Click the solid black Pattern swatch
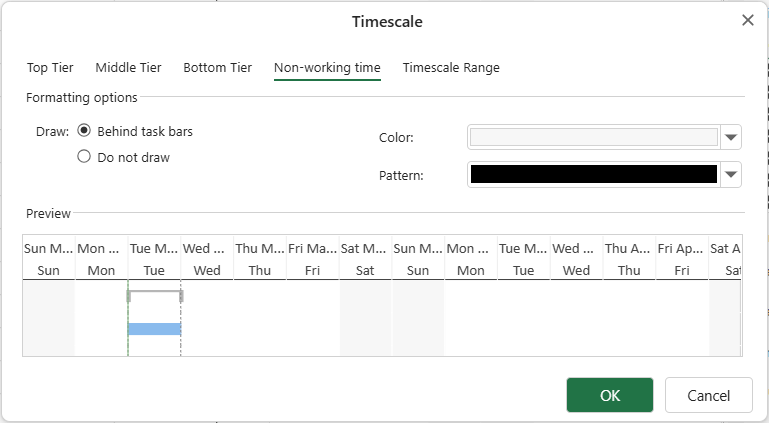Screen dimensions: 769x423 point(594,174)
